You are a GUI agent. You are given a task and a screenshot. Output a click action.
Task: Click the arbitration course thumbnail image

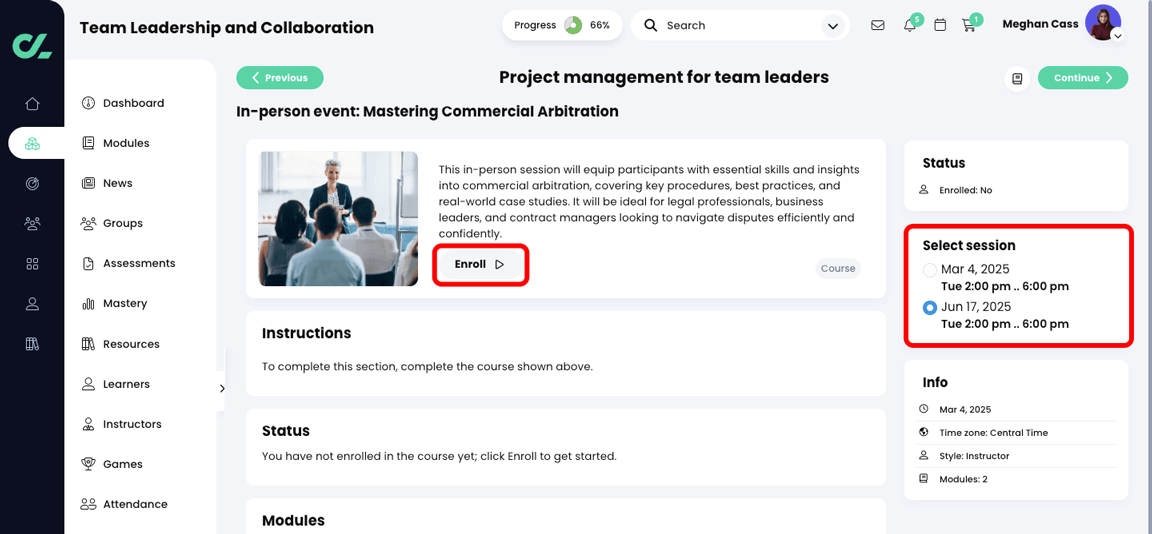click(x=338, y=219)
